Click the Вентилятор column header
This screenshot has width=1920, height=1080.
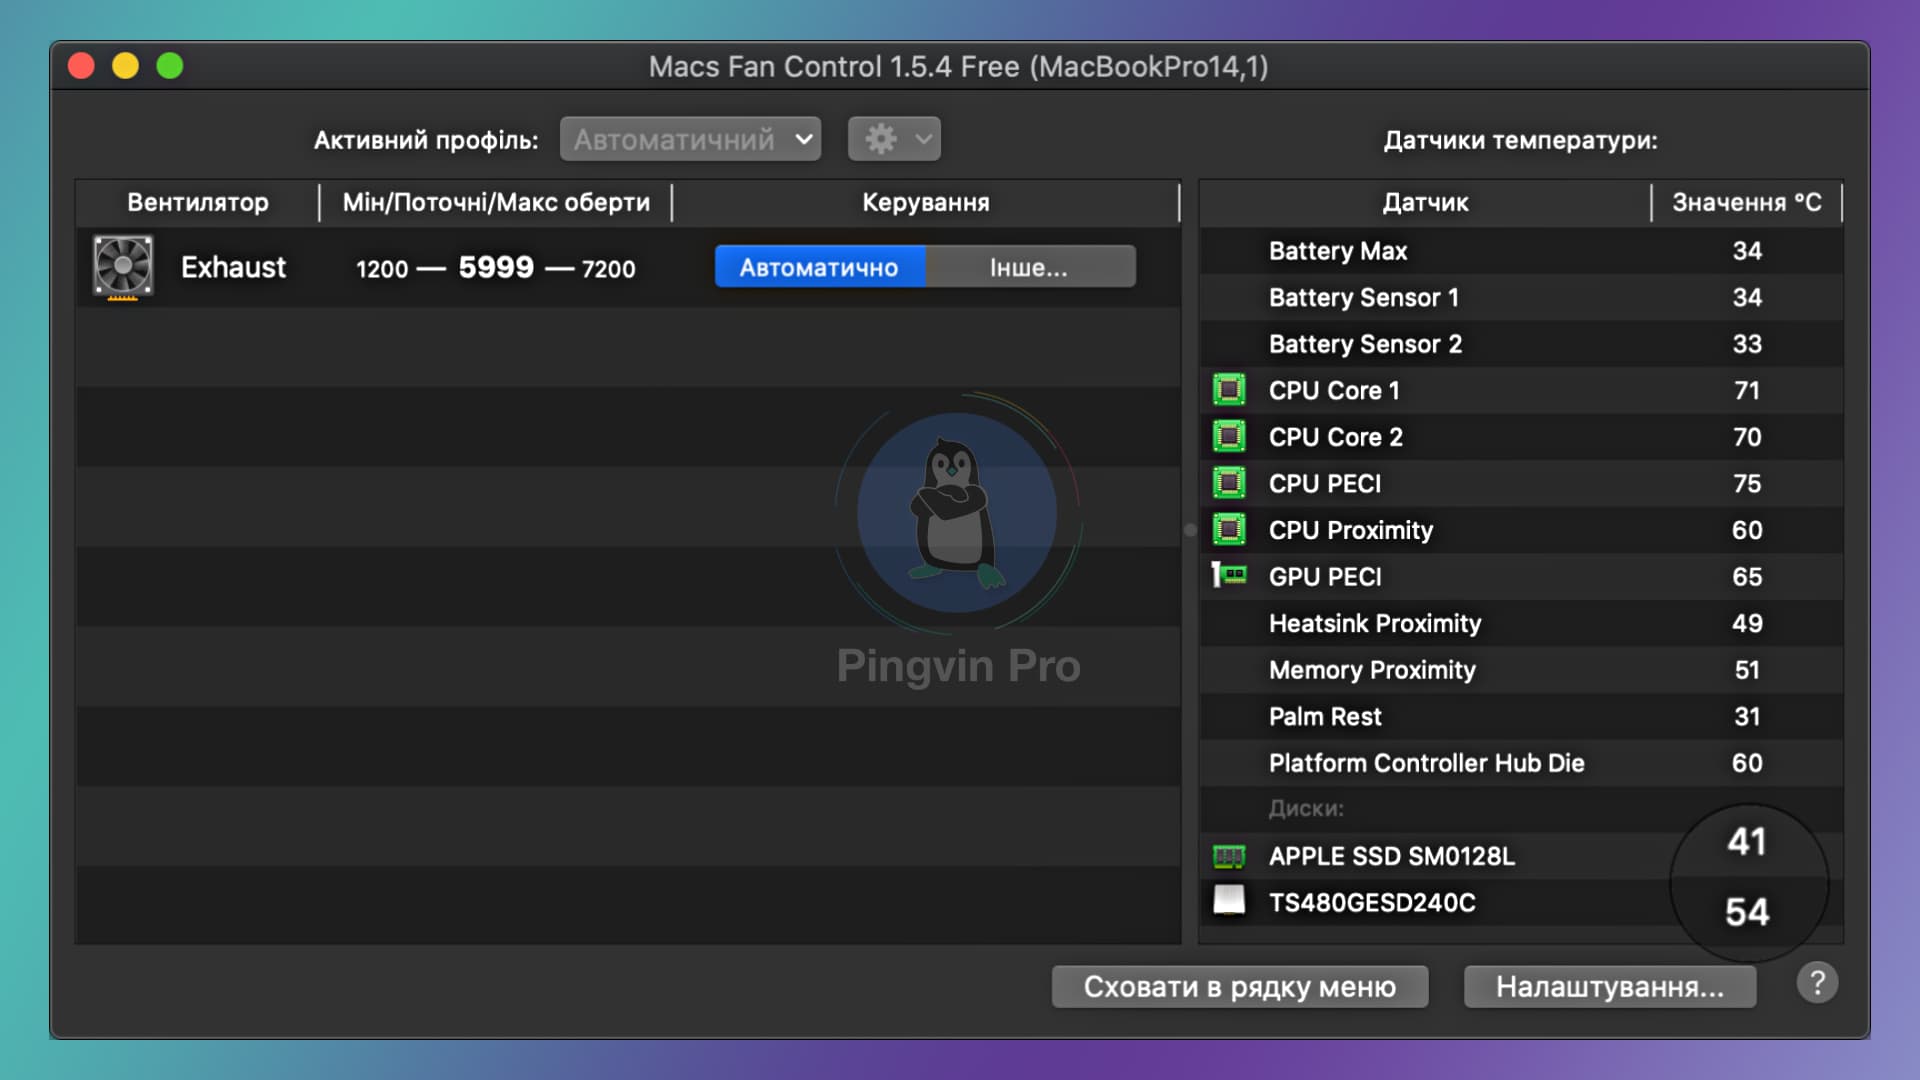[x=197, y=203]
